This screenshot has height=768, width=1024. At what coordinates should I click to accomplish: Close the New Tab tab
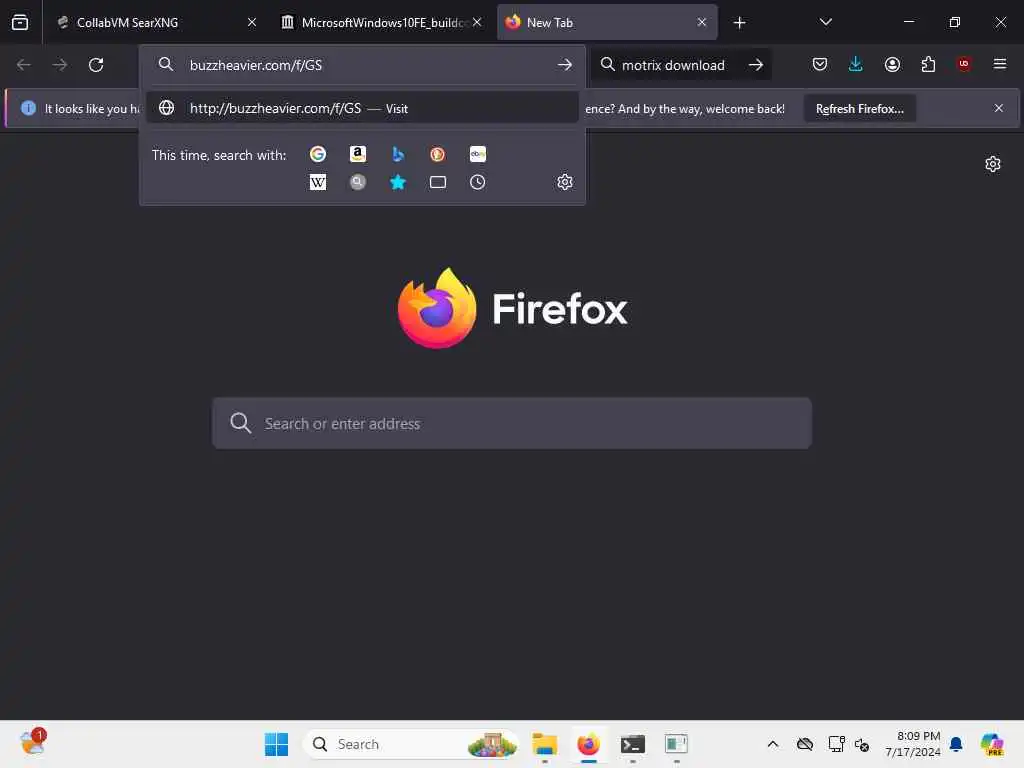point(701,22)
